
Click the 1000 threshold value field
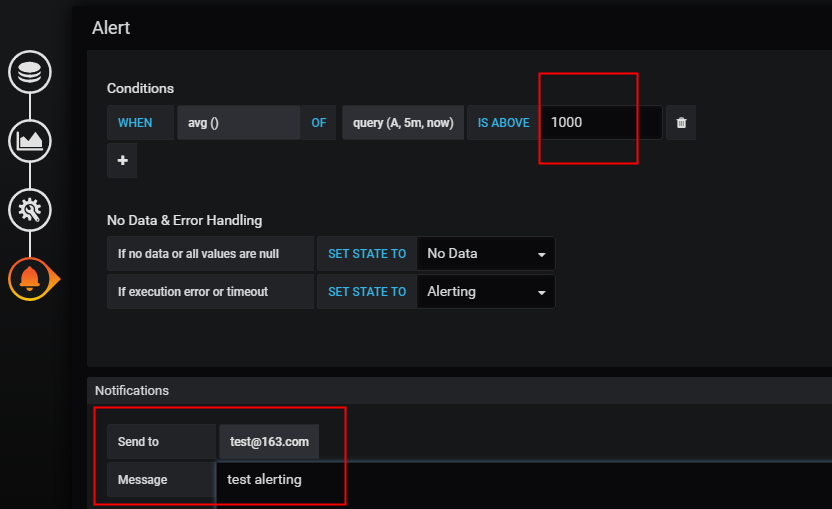[600, 123]
